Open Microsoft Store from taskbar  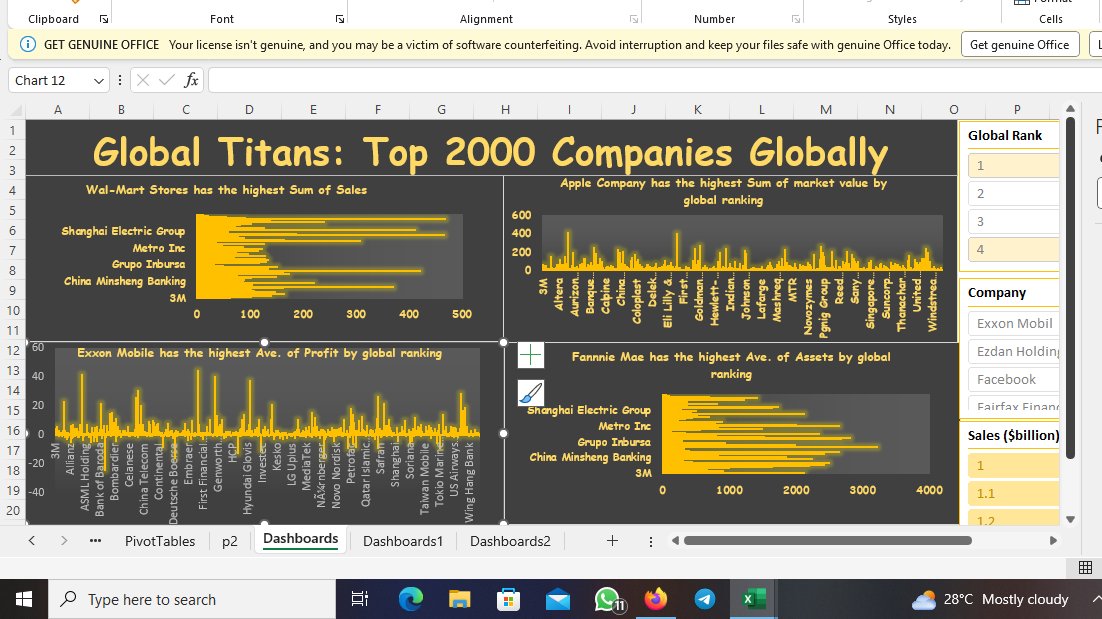click(508, 599)
